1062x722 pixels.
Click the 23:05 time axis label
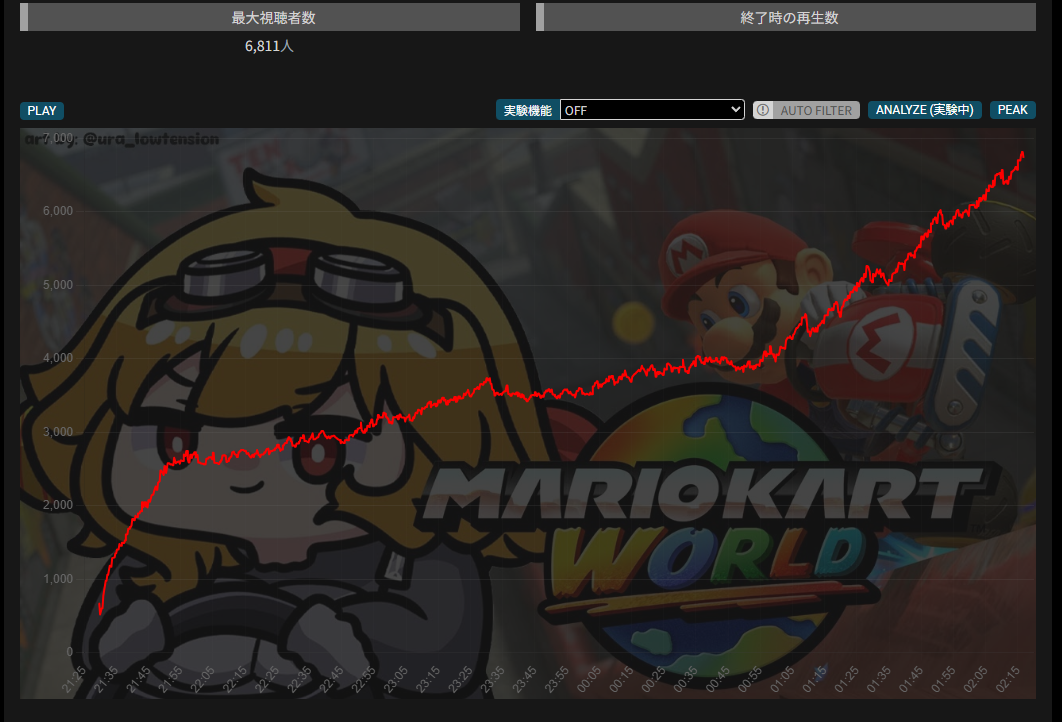click(396, 679)
